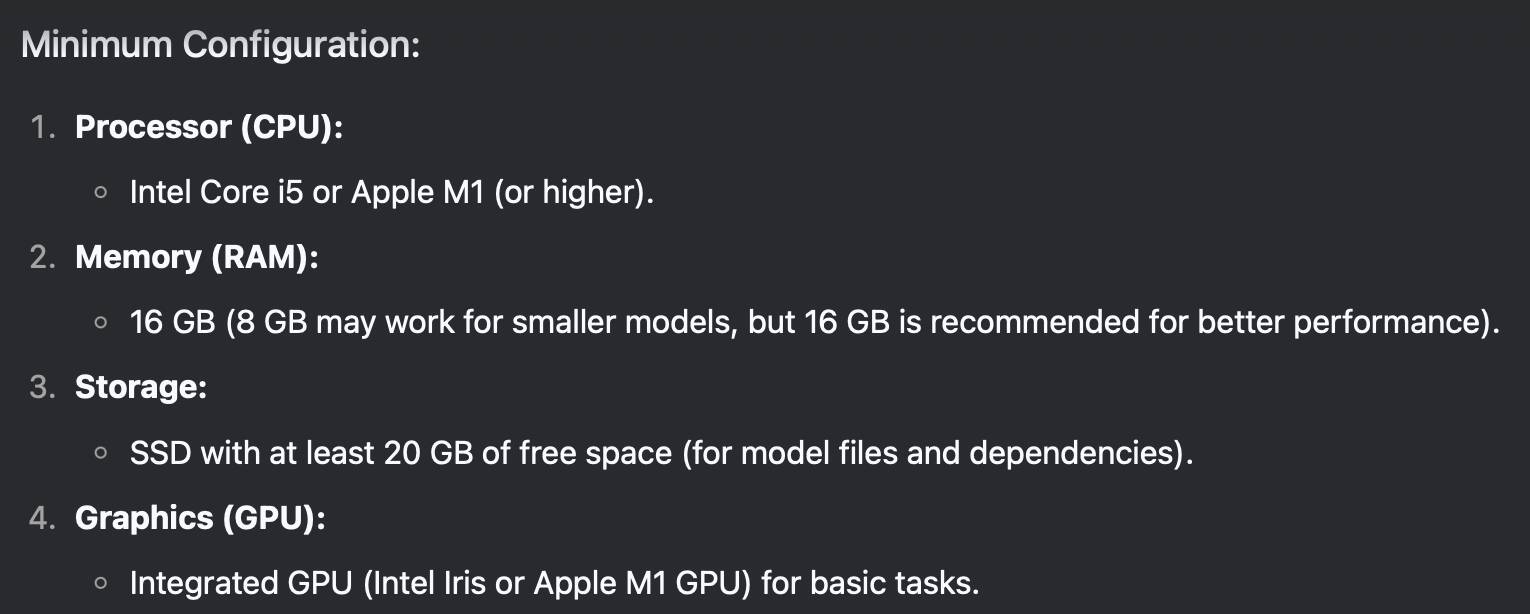Click the list number 1 marker
1530x614 pixels.
click(43, 127)
